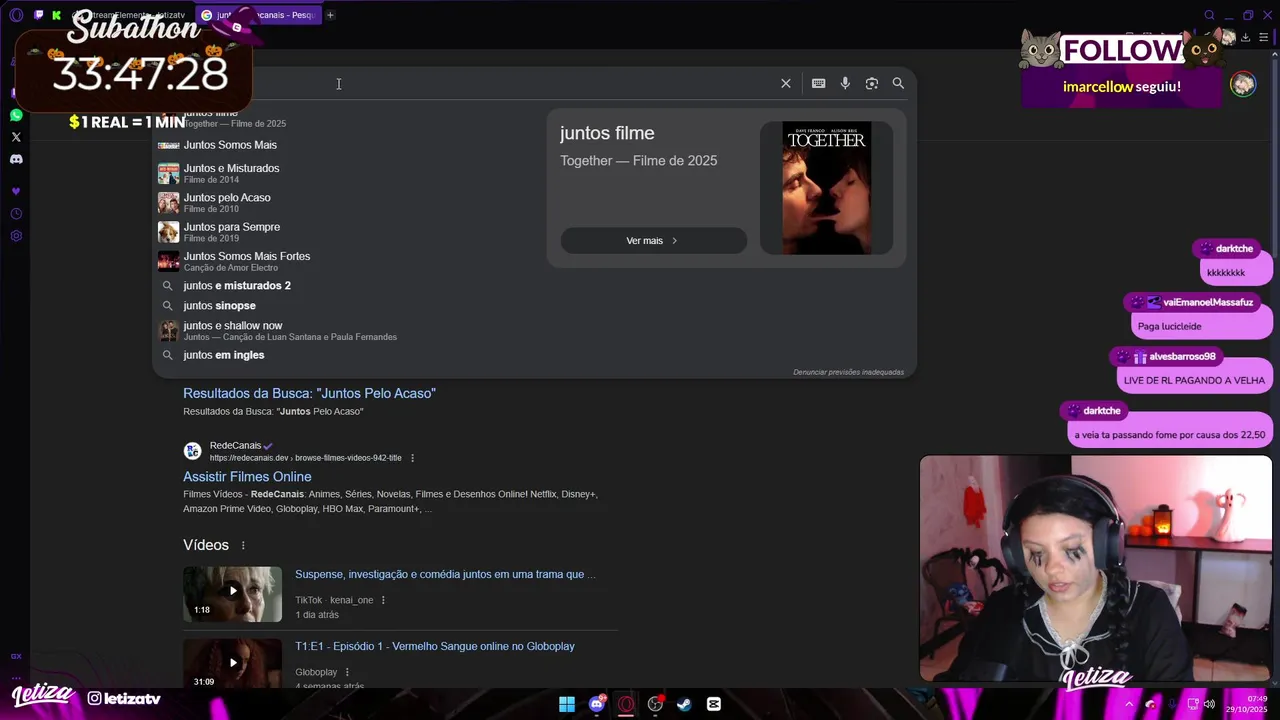Open the History clock sidebar icon
Image resolution: width=1280 pixels, height=720 pixels.
tap(16, 214)
